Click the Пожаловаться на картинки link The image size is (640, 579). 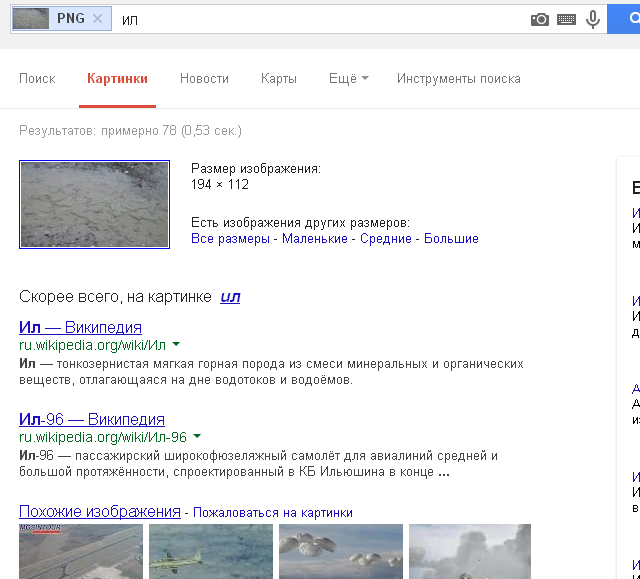272,512
